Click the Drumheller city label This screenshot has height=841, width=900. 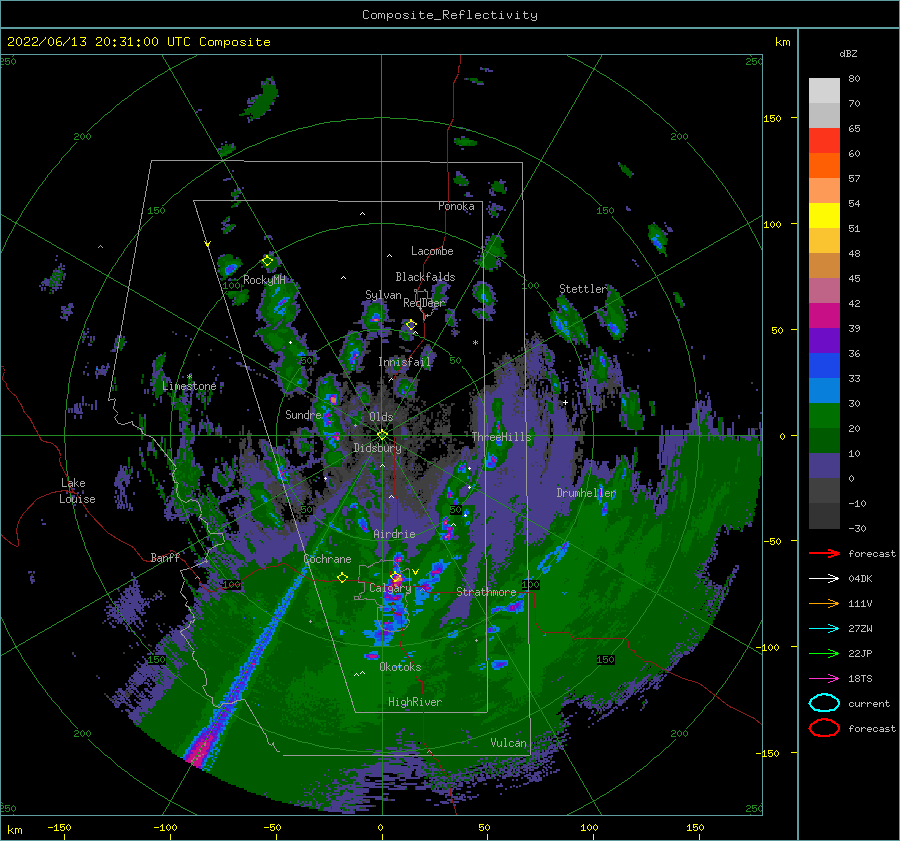click(x=586, y=493)
